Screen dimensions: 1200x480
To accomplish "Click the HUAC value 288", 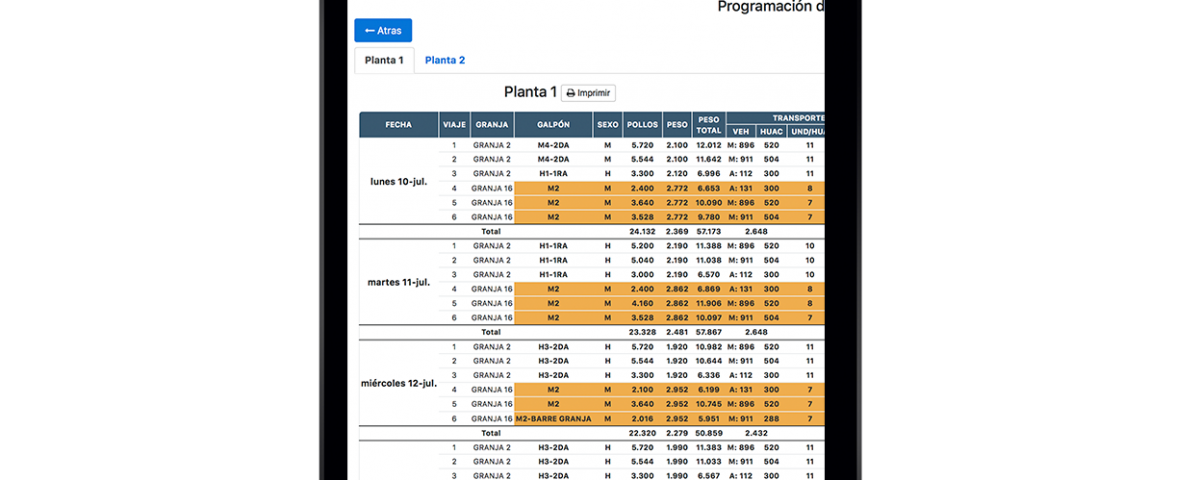I will pos(771,418).
